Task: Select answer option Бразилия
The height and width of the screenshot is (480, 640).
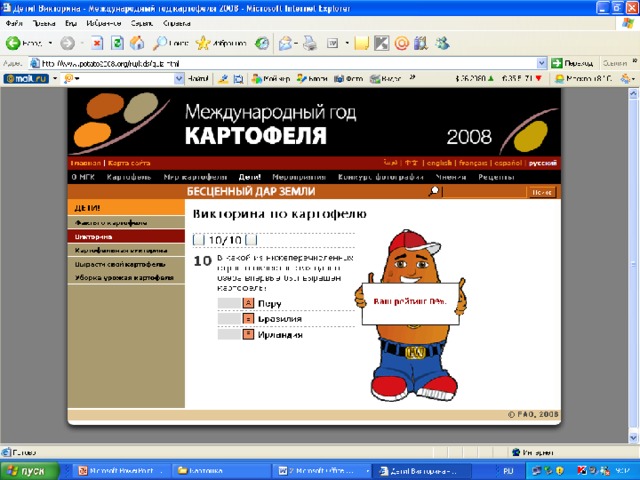Action: 248,319
